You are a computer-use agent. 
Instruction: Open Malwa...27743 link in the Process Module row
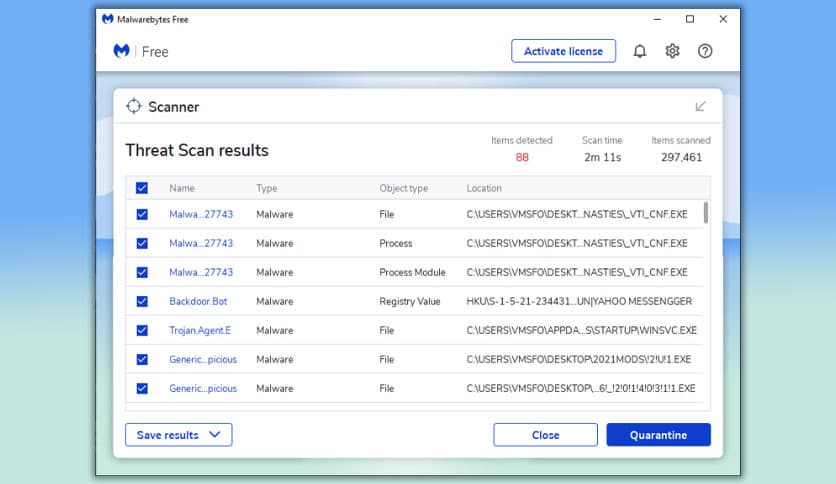(201, 272)
